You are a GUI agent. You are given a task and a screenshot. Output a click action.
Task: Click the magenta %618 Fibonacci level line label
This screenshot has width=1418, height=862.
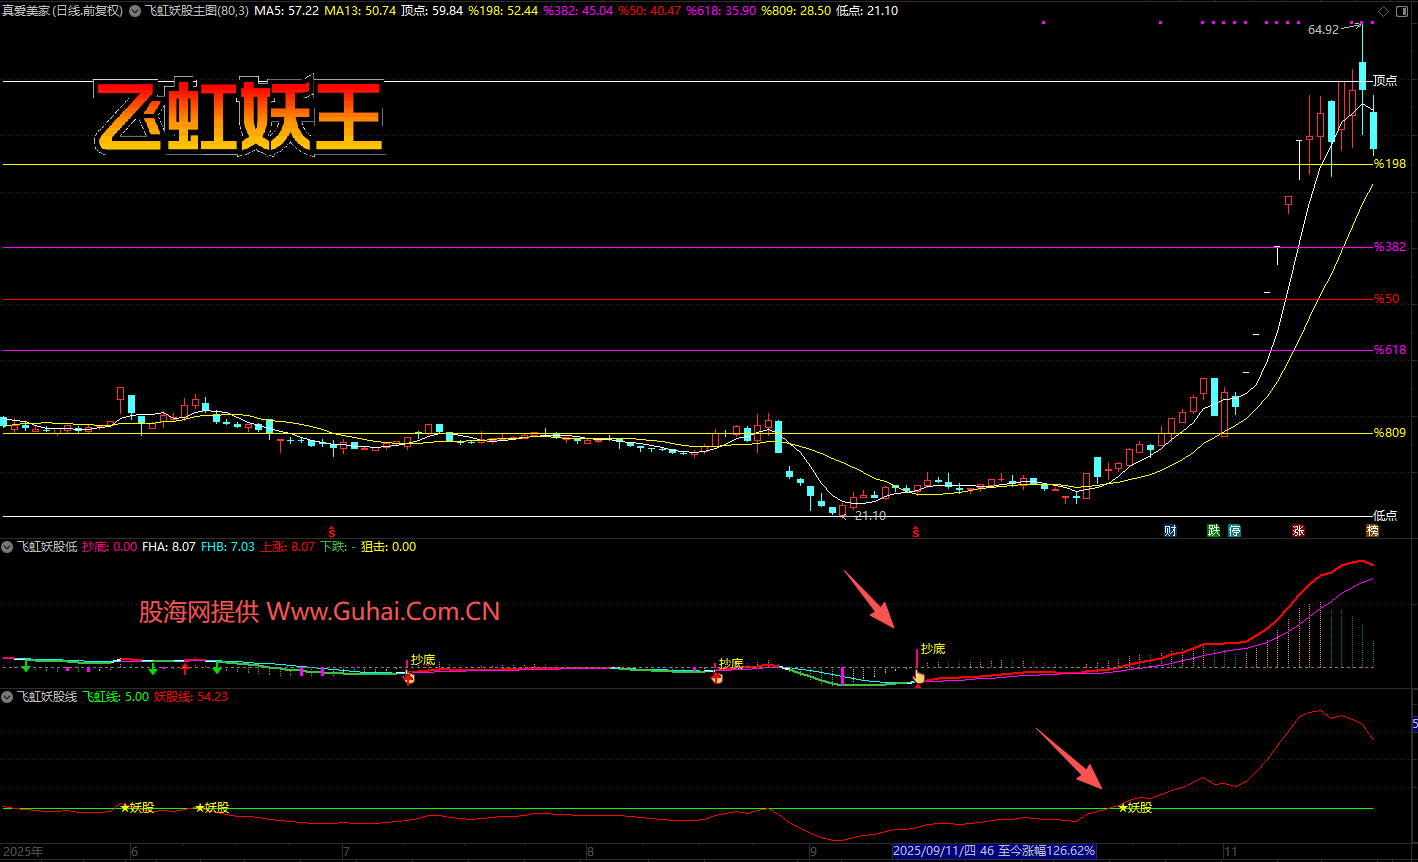pos(1389,350)
